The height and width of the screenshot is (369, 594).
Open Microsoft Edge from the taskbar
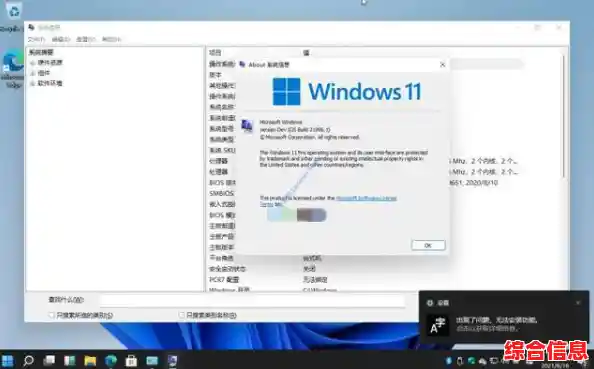(x=111, y=360)
